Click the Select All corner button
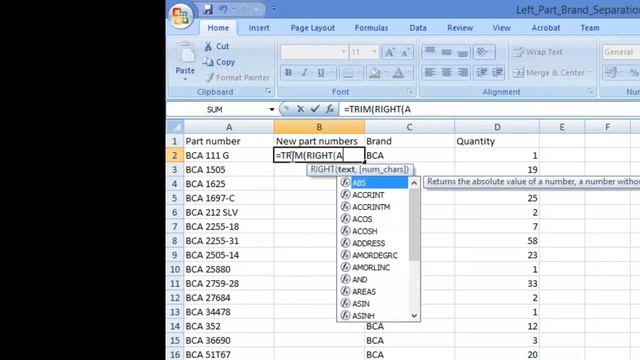 (175, 127)
